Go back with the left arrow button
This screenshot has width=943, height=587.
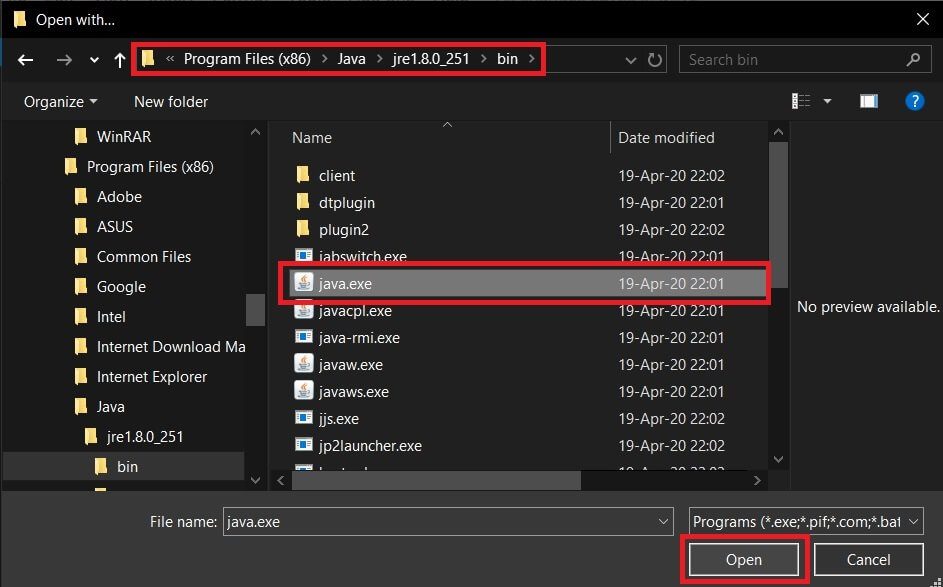25,60
